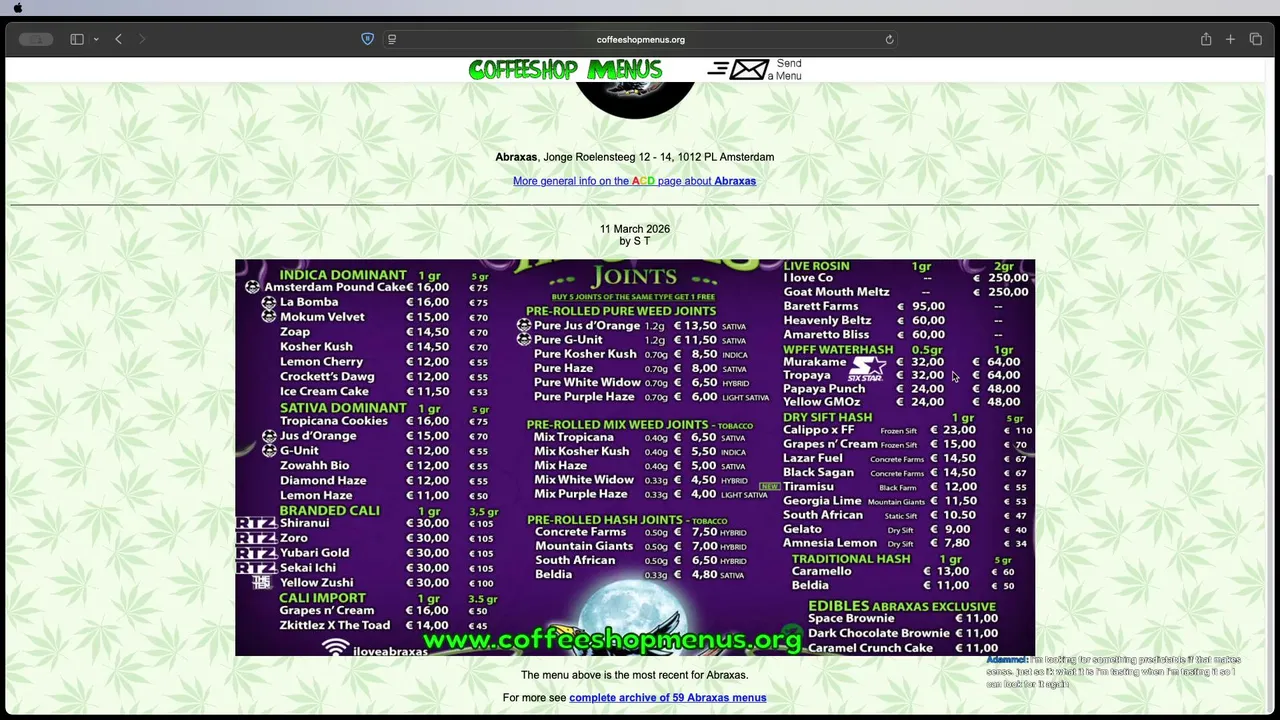Open a new tab with plus button
The height and width of the screenshot is (720, 1280).
click(x=1231, y=39)
